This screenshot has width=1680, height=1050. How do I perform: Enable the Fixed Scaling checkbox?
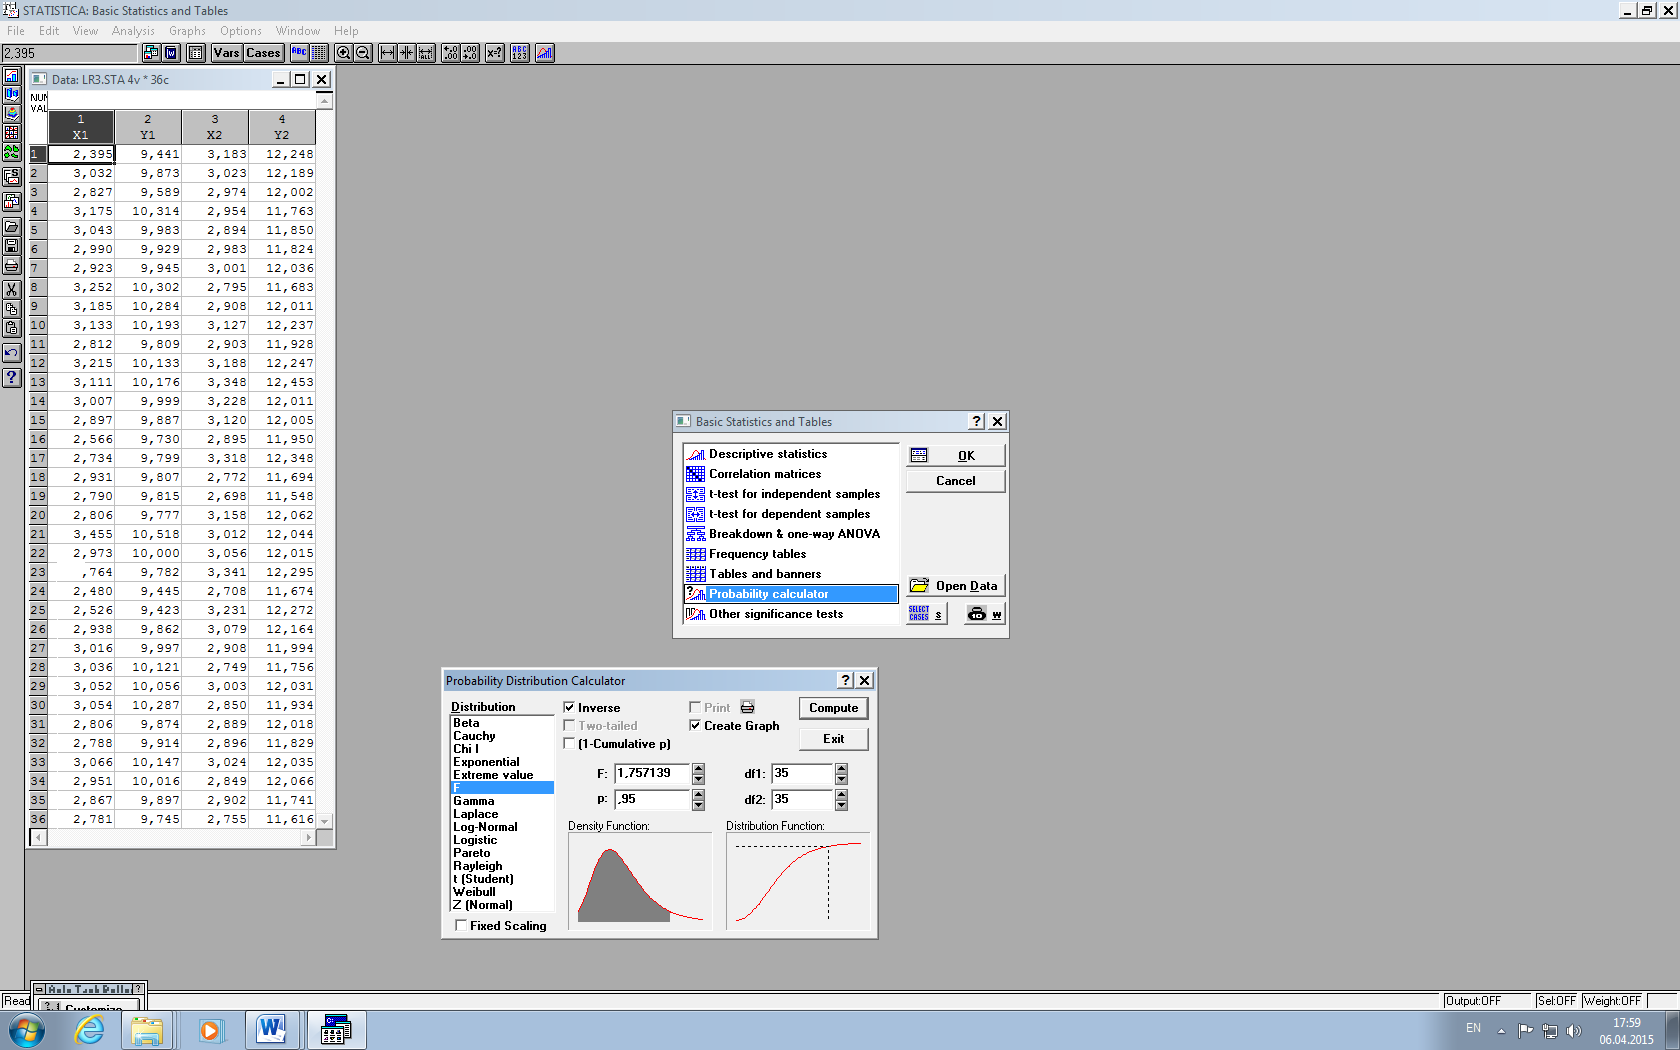(461, 925)
